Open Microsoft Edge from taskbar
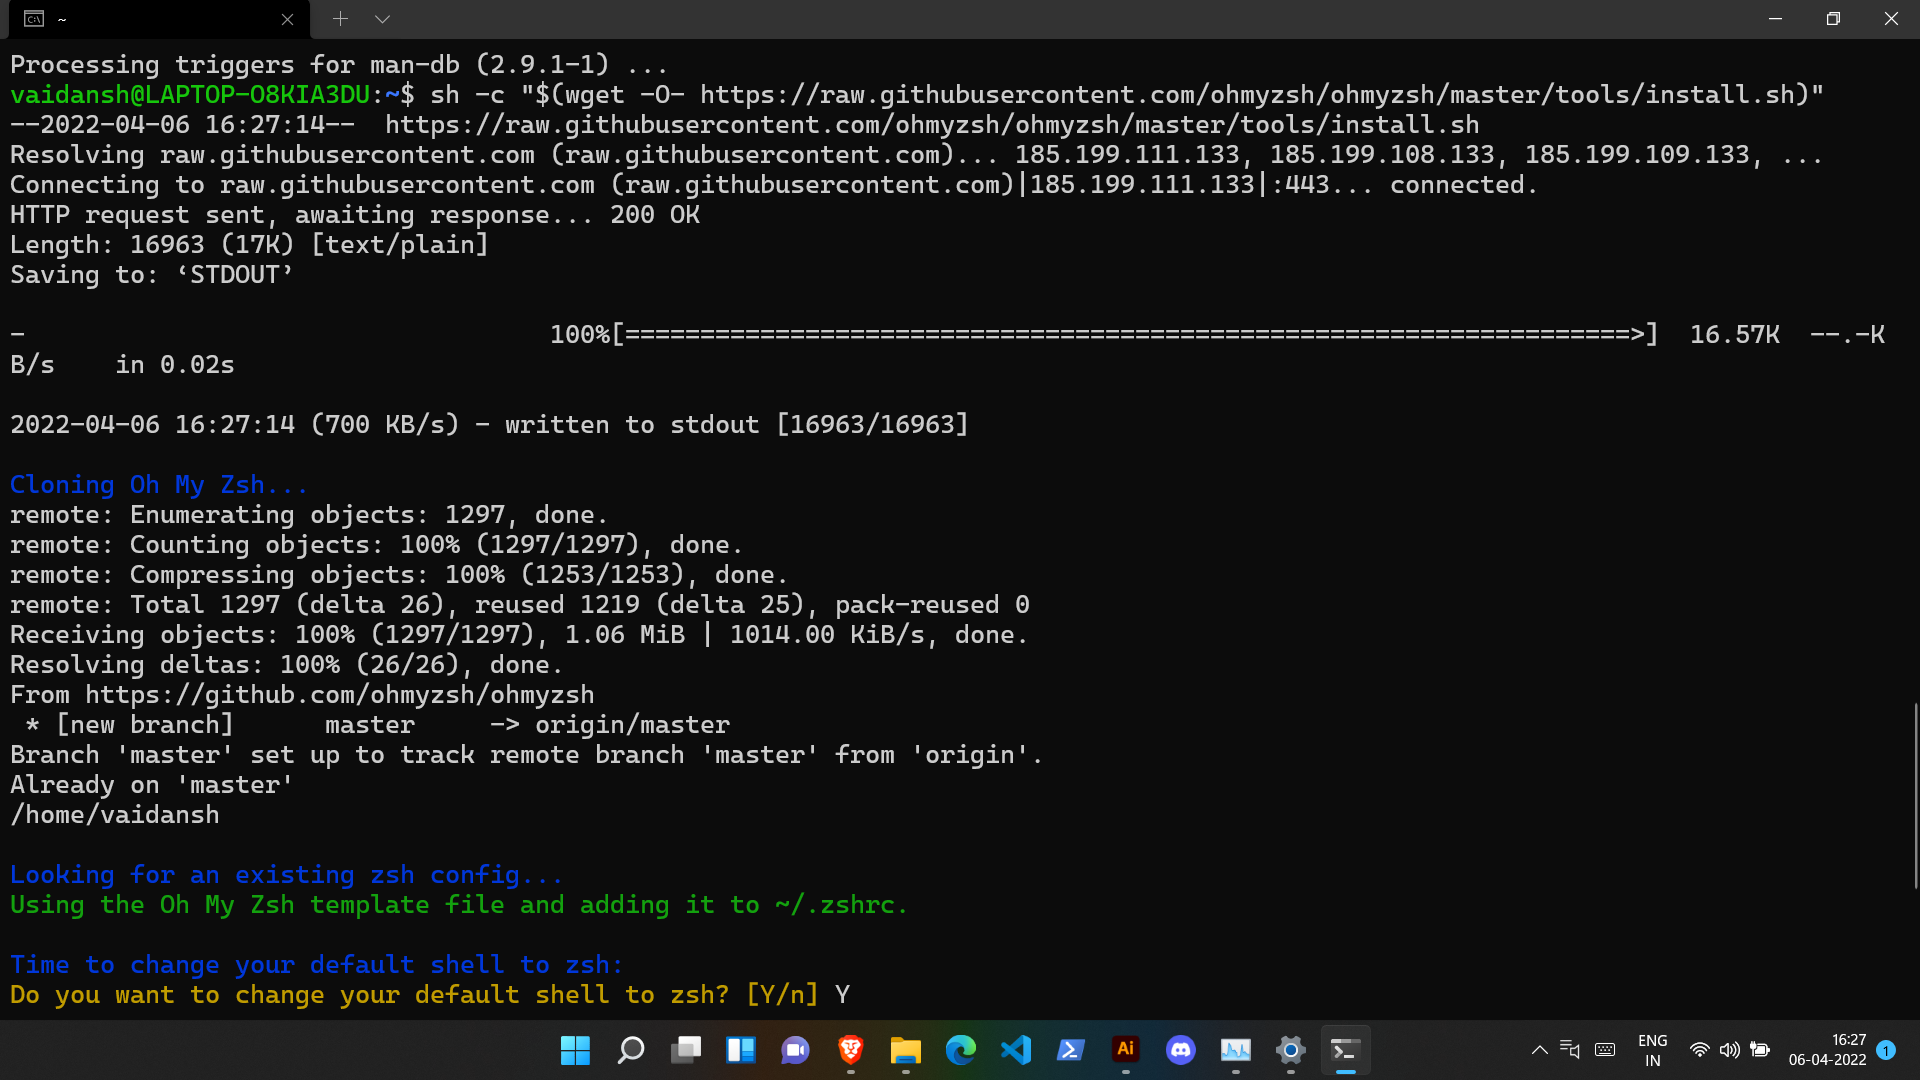 [961, 1050]
